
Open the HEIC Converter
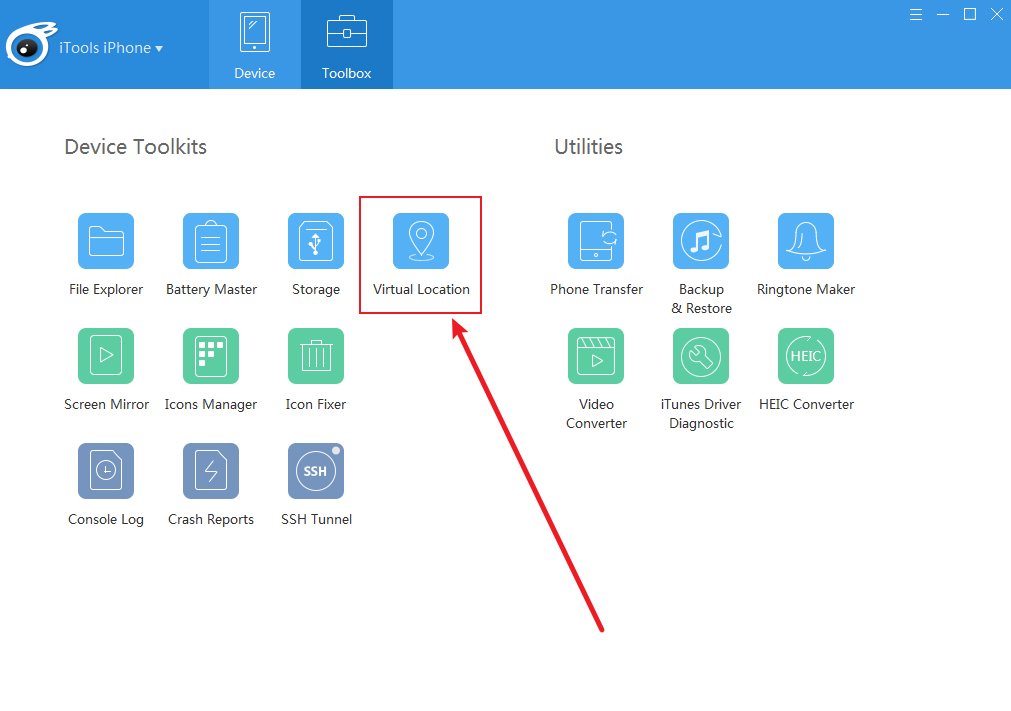806,356
